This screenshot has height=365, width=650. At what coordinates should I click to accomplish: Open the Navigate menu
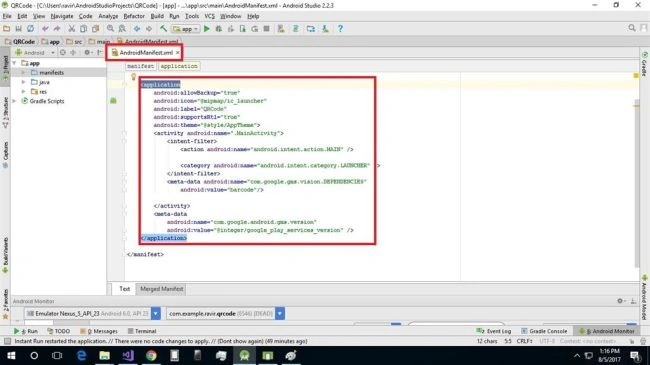pos(62,16)
